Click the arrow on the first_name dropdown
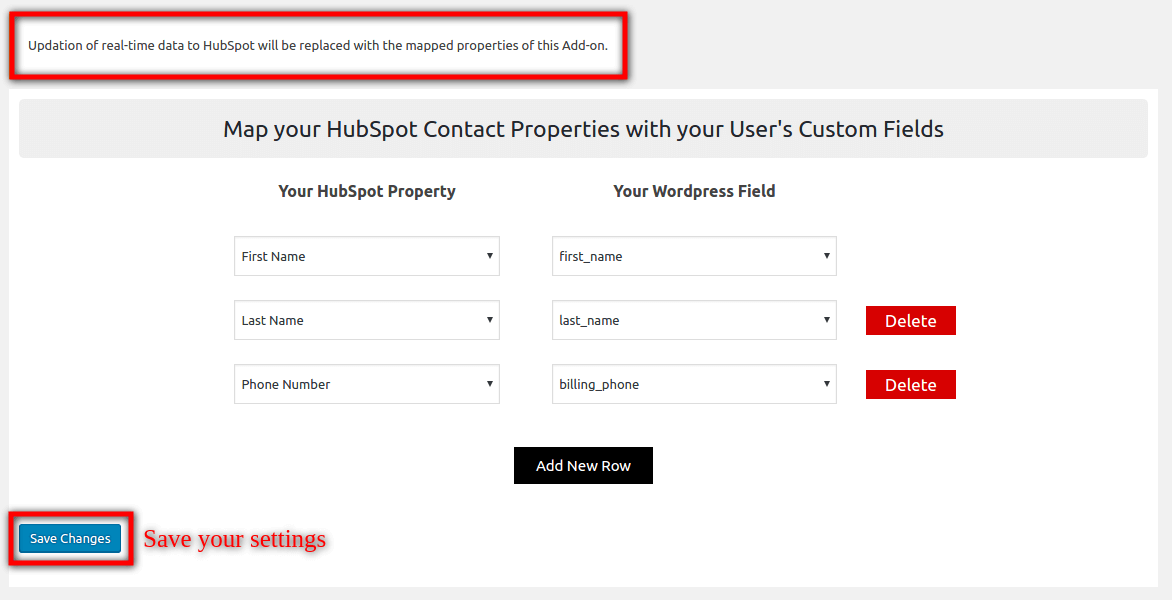The image size is (1172, 600). point(827,256)
